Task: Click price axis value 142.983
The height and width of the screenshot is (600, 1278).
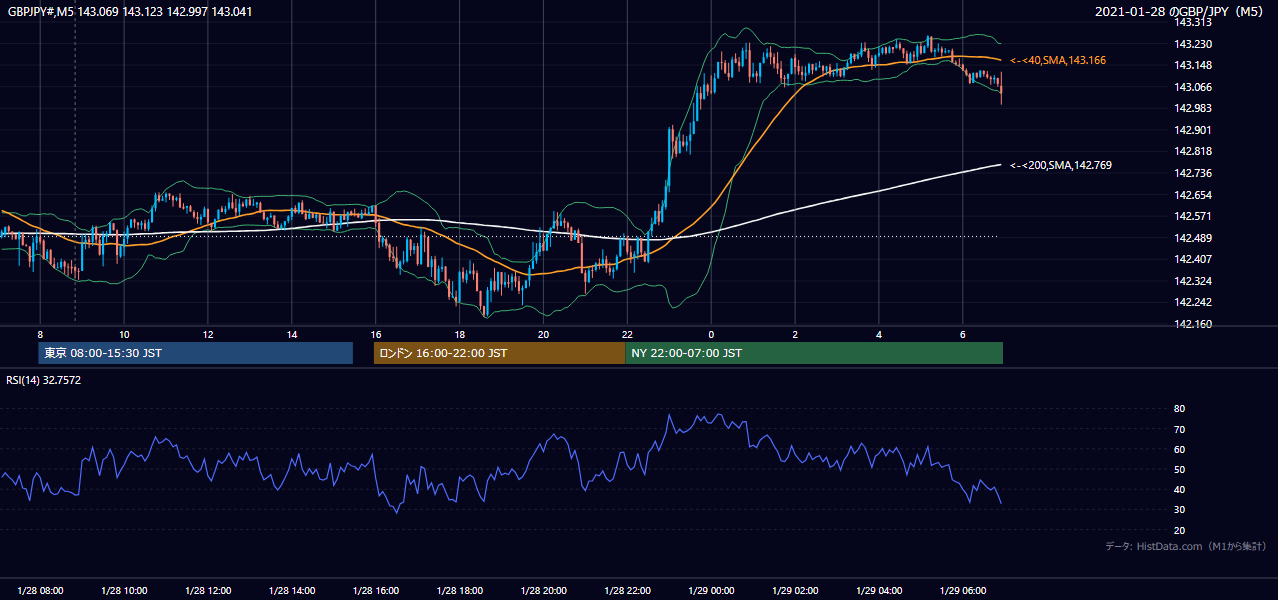Action: coord(1193,108)
